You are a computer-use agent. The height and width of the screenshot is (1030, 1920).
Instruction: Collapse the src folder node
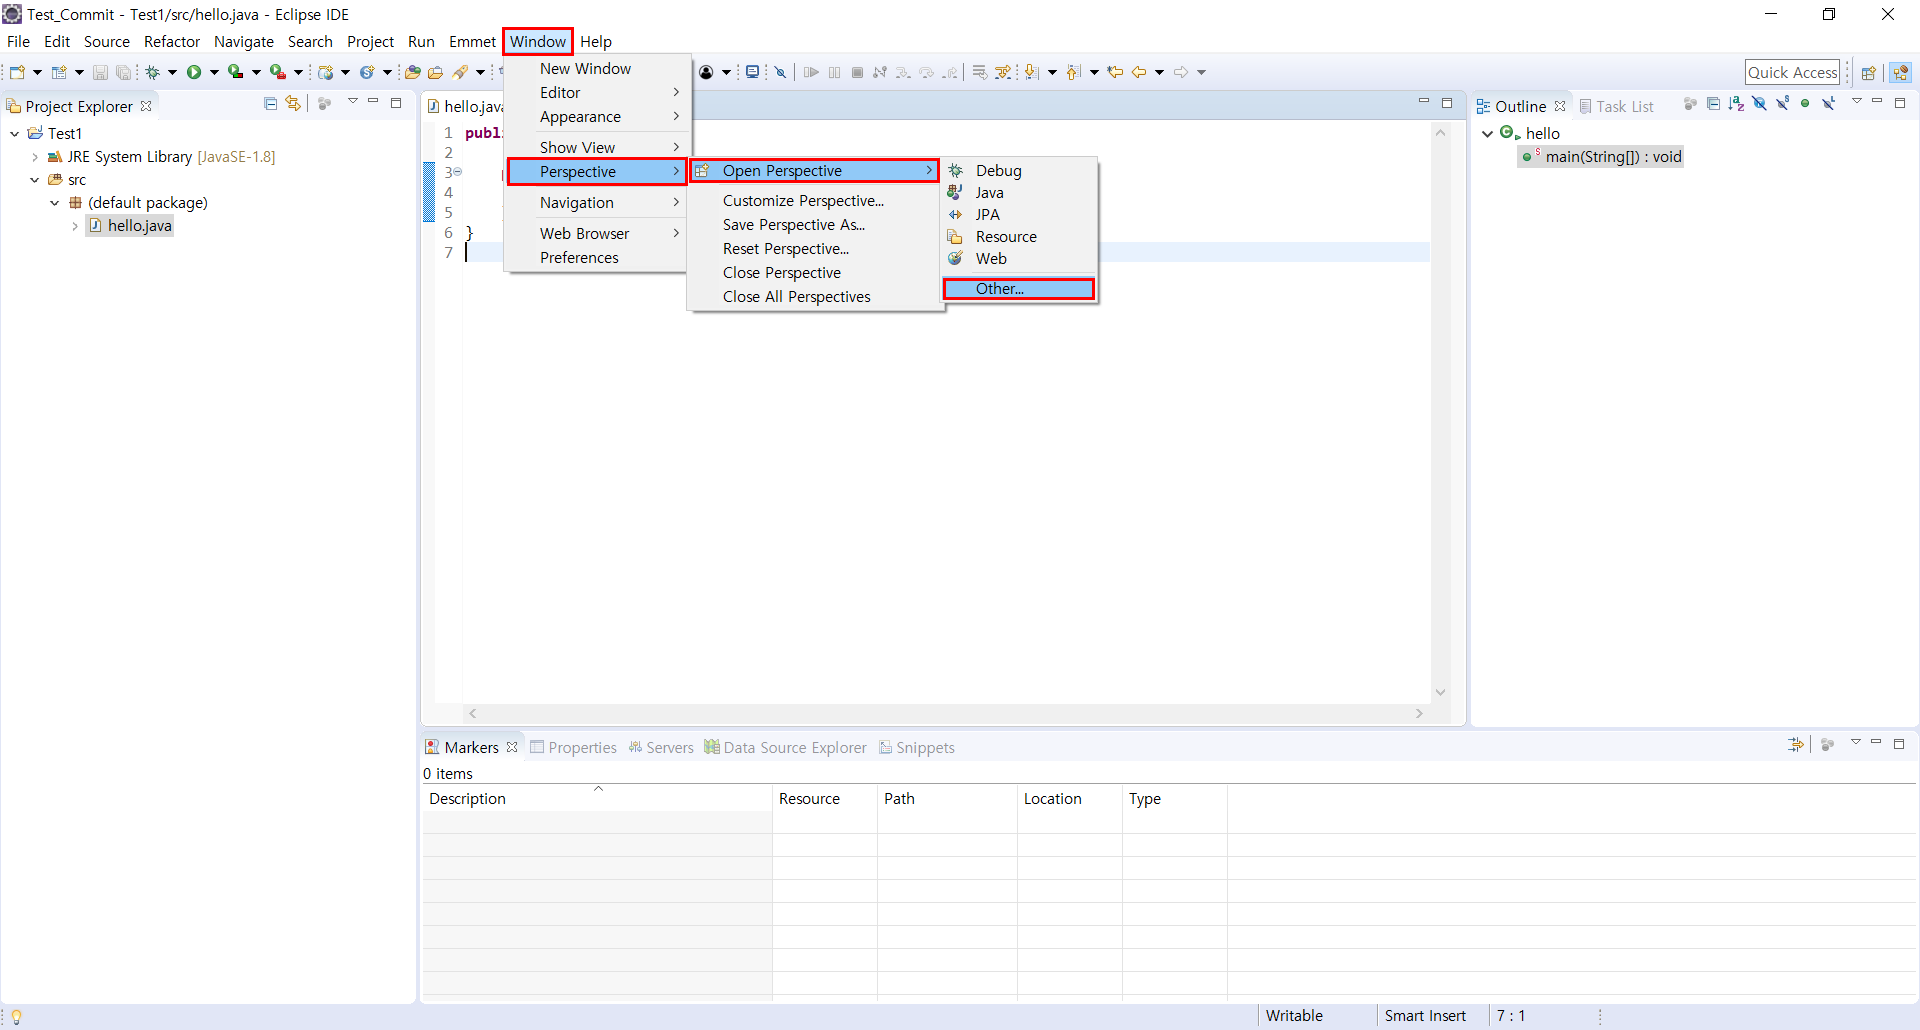point(35,180)
